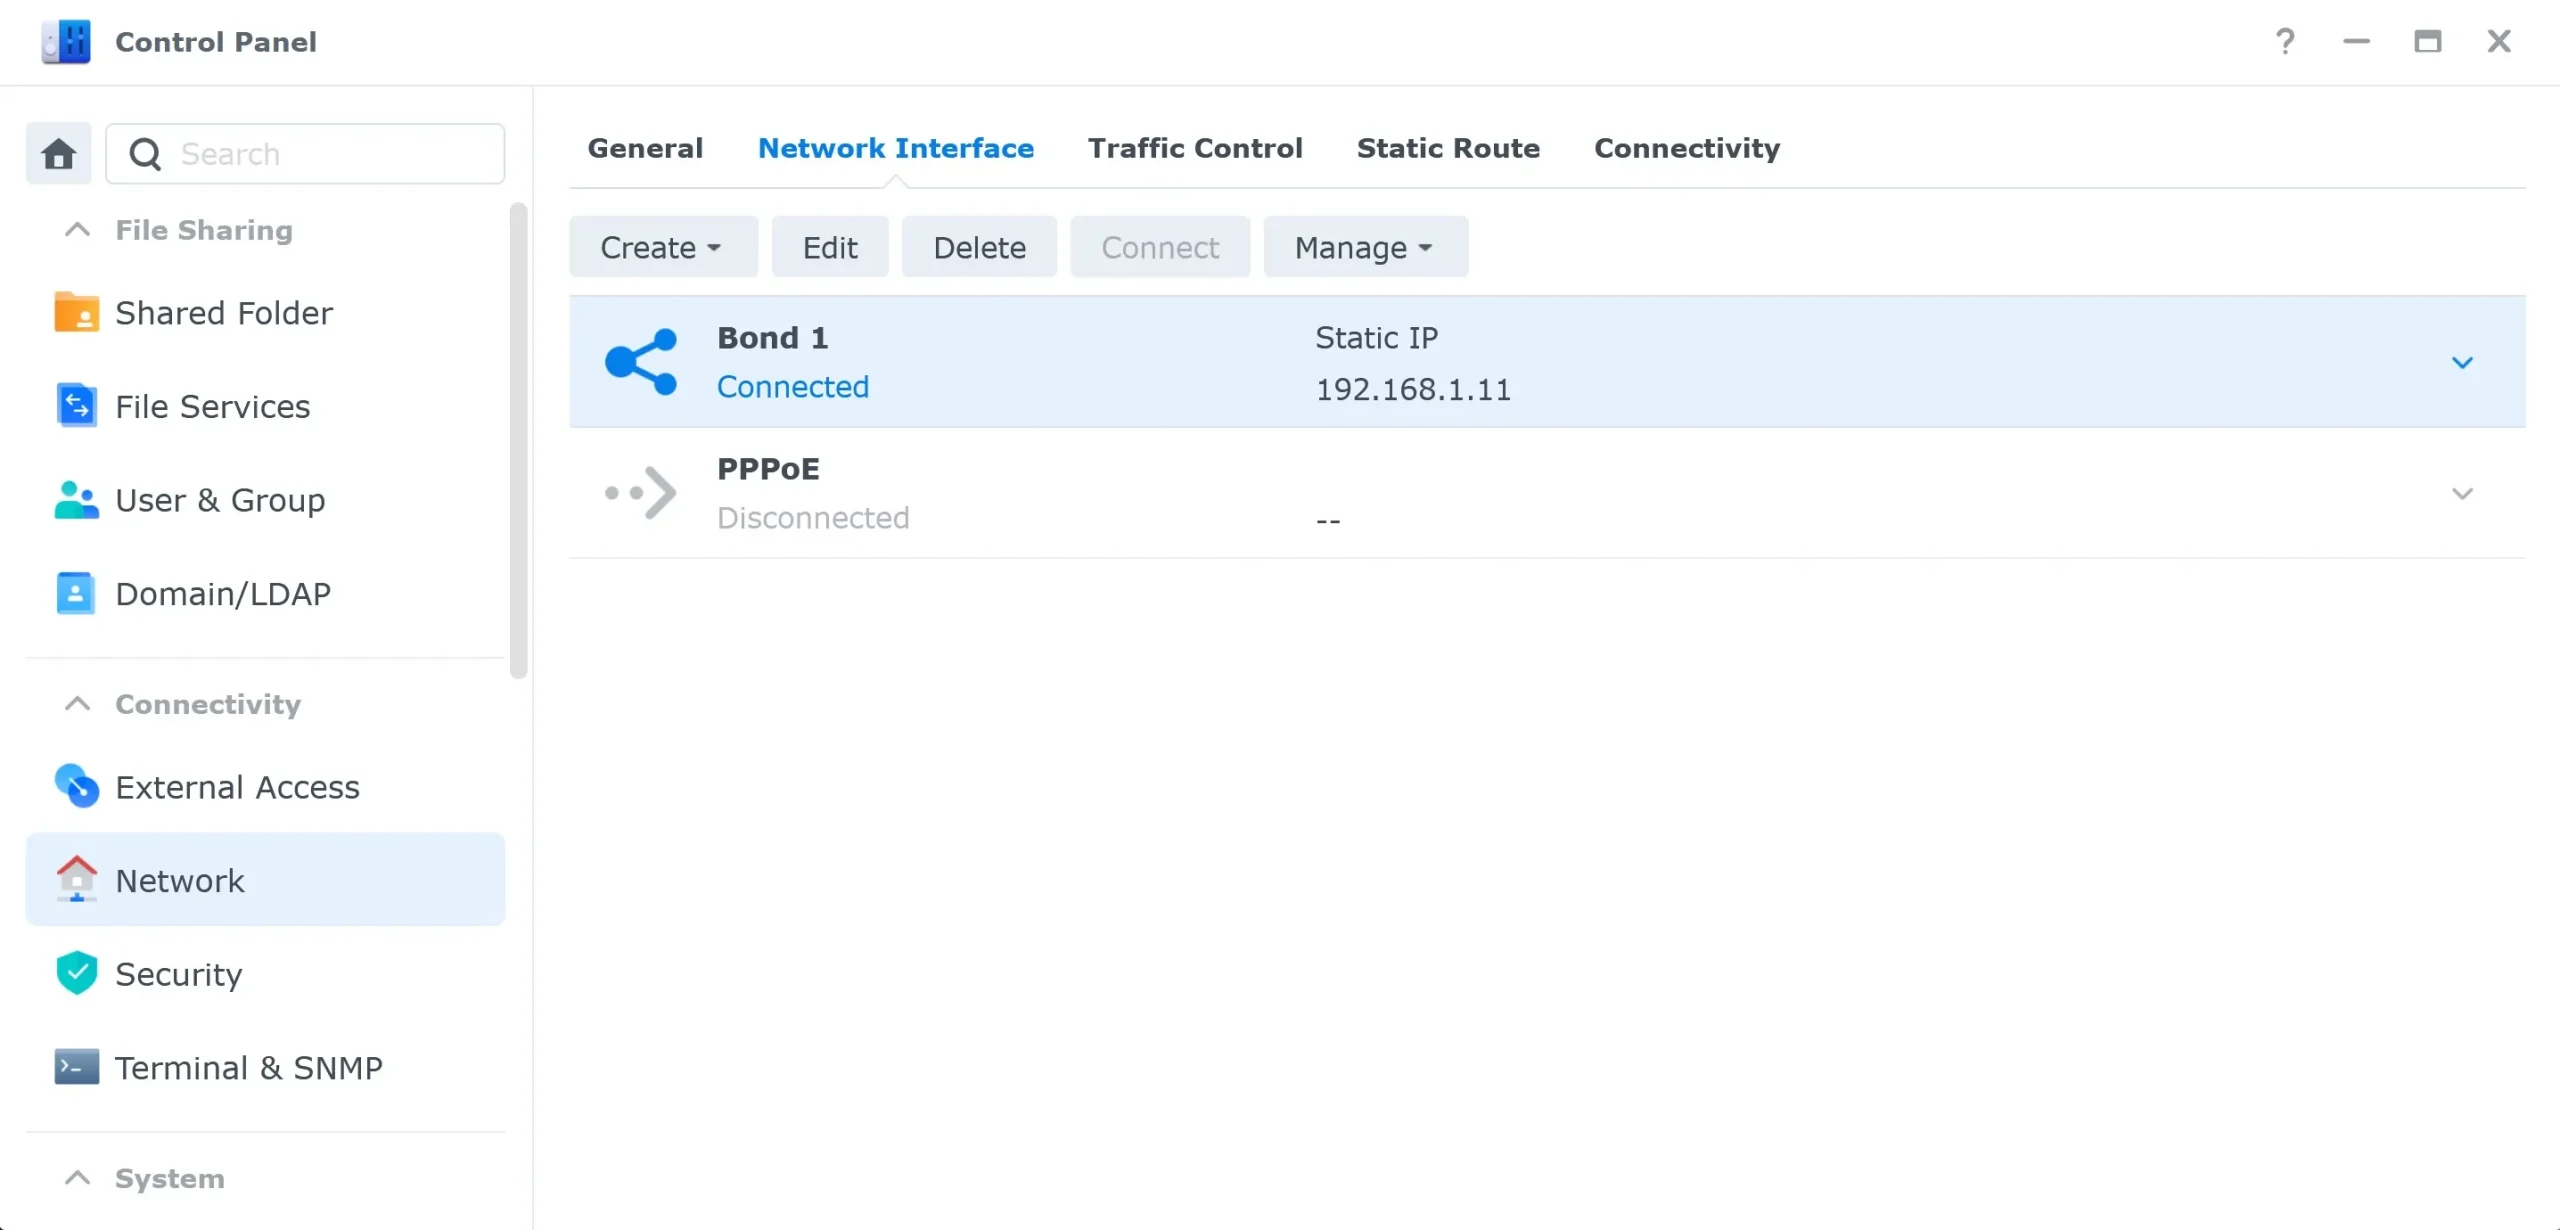The image size is (2560, 1230).
Task: Open the Shared Folder settings
Action: tap(222, 312)
